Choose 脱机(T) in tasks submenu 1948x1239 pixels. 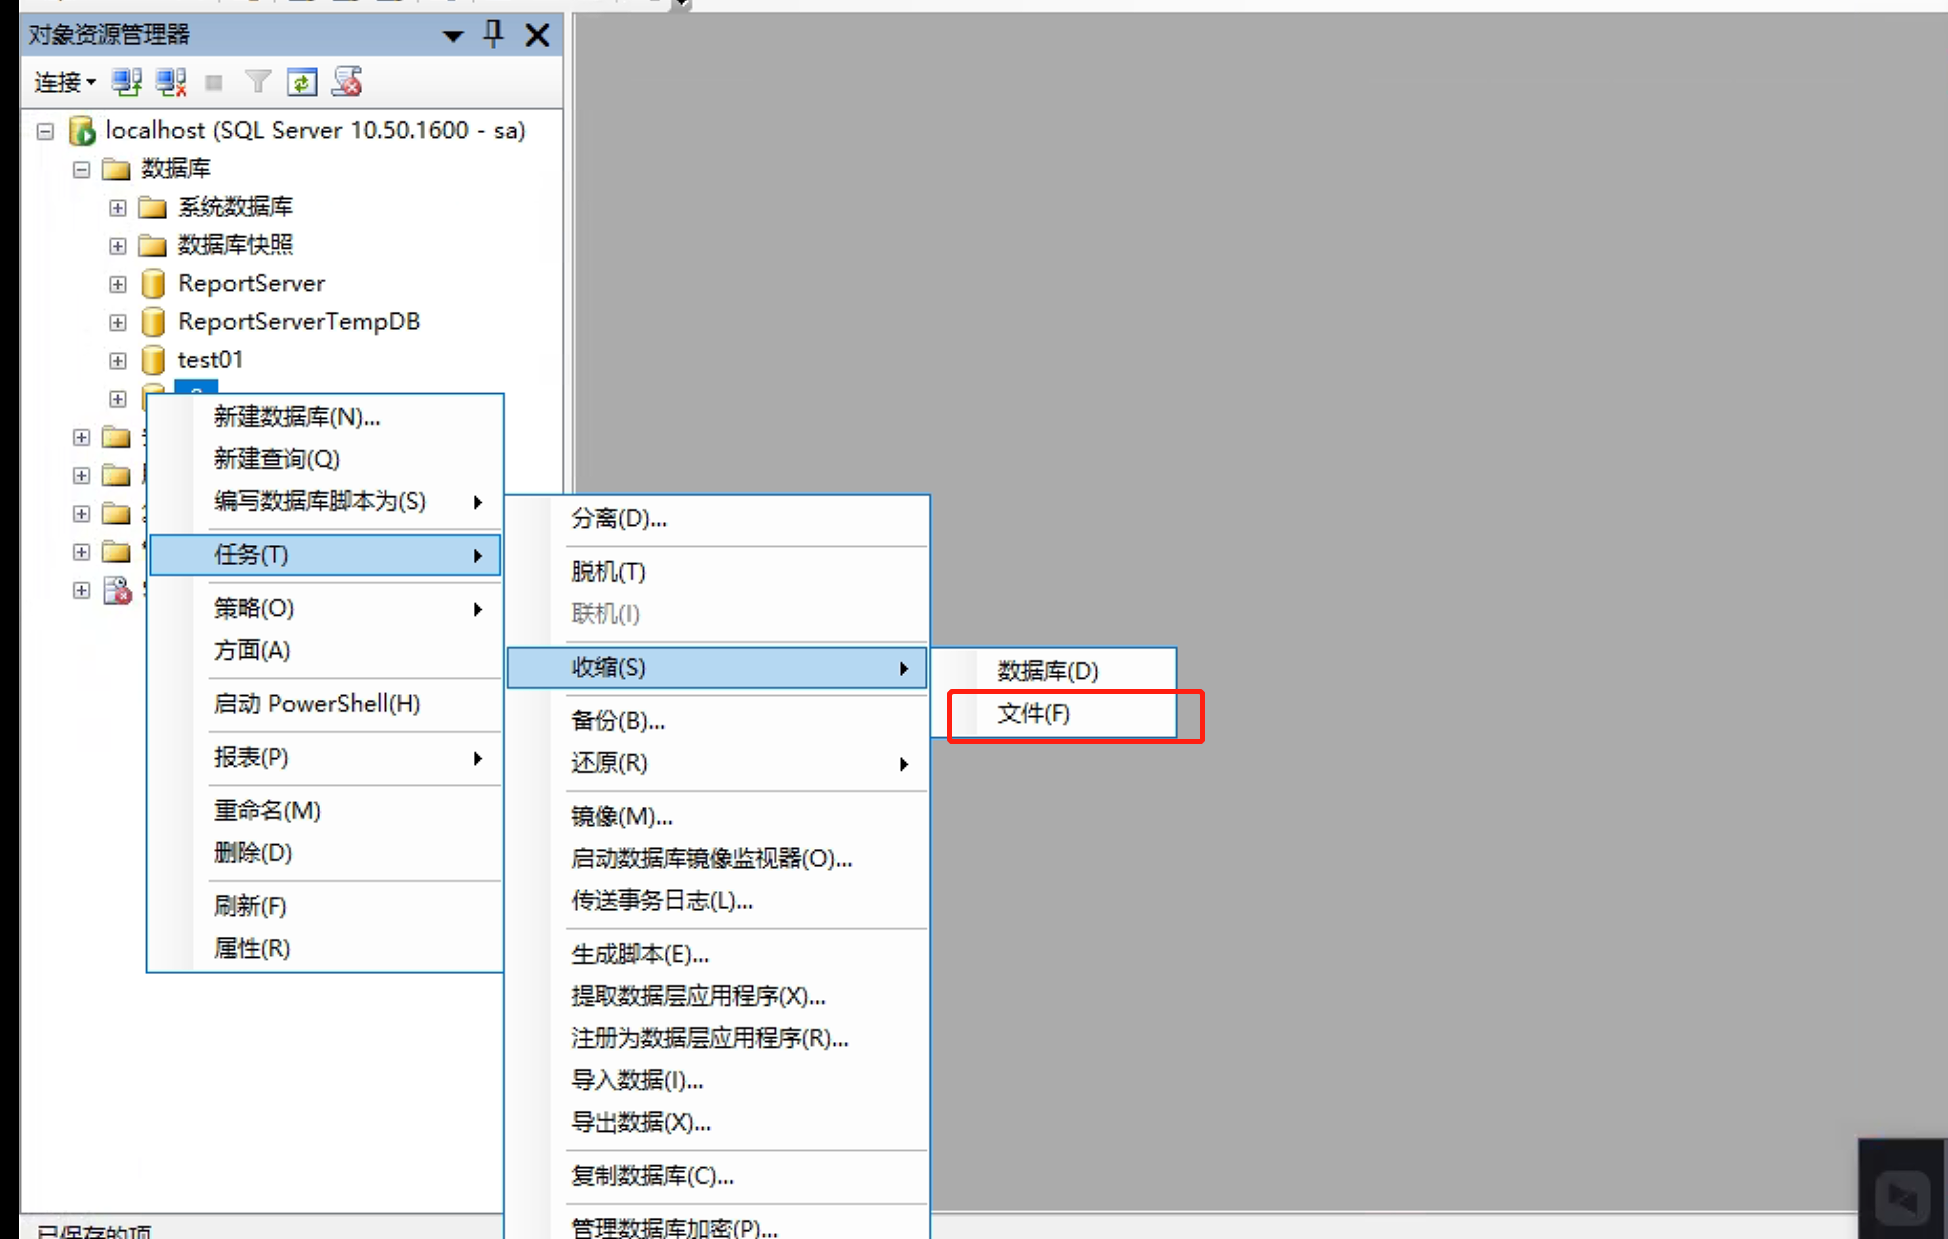point(718,572)
